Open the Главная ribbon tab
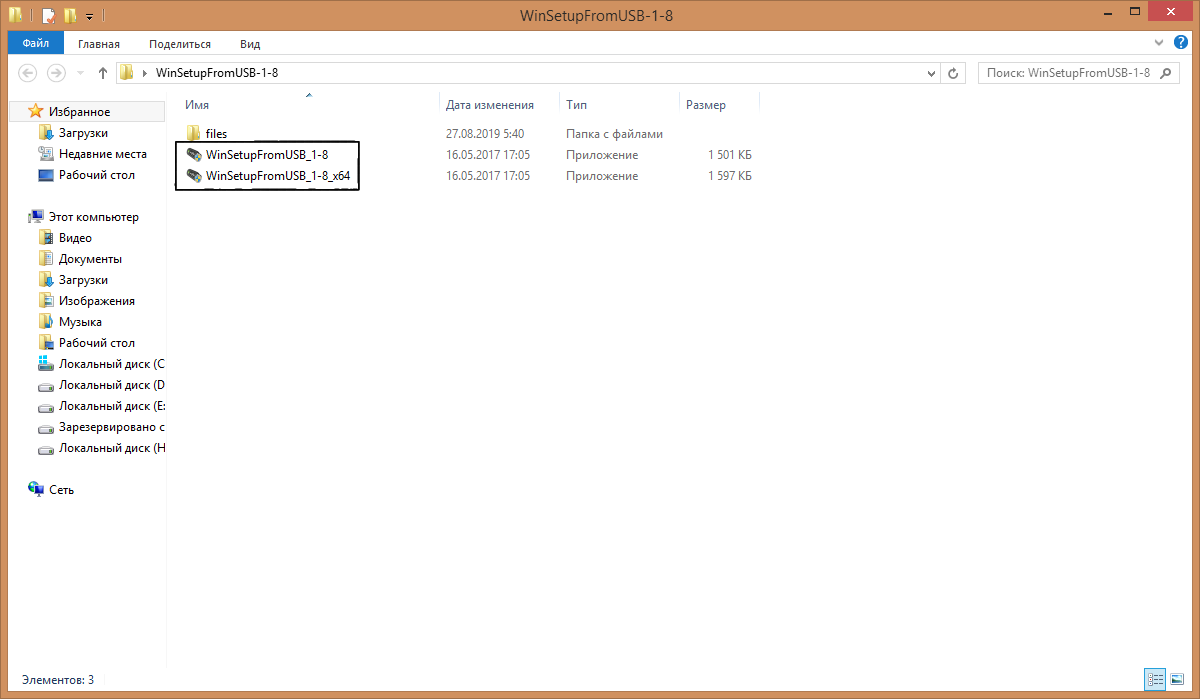The image size is (1200, 699). 98,44
